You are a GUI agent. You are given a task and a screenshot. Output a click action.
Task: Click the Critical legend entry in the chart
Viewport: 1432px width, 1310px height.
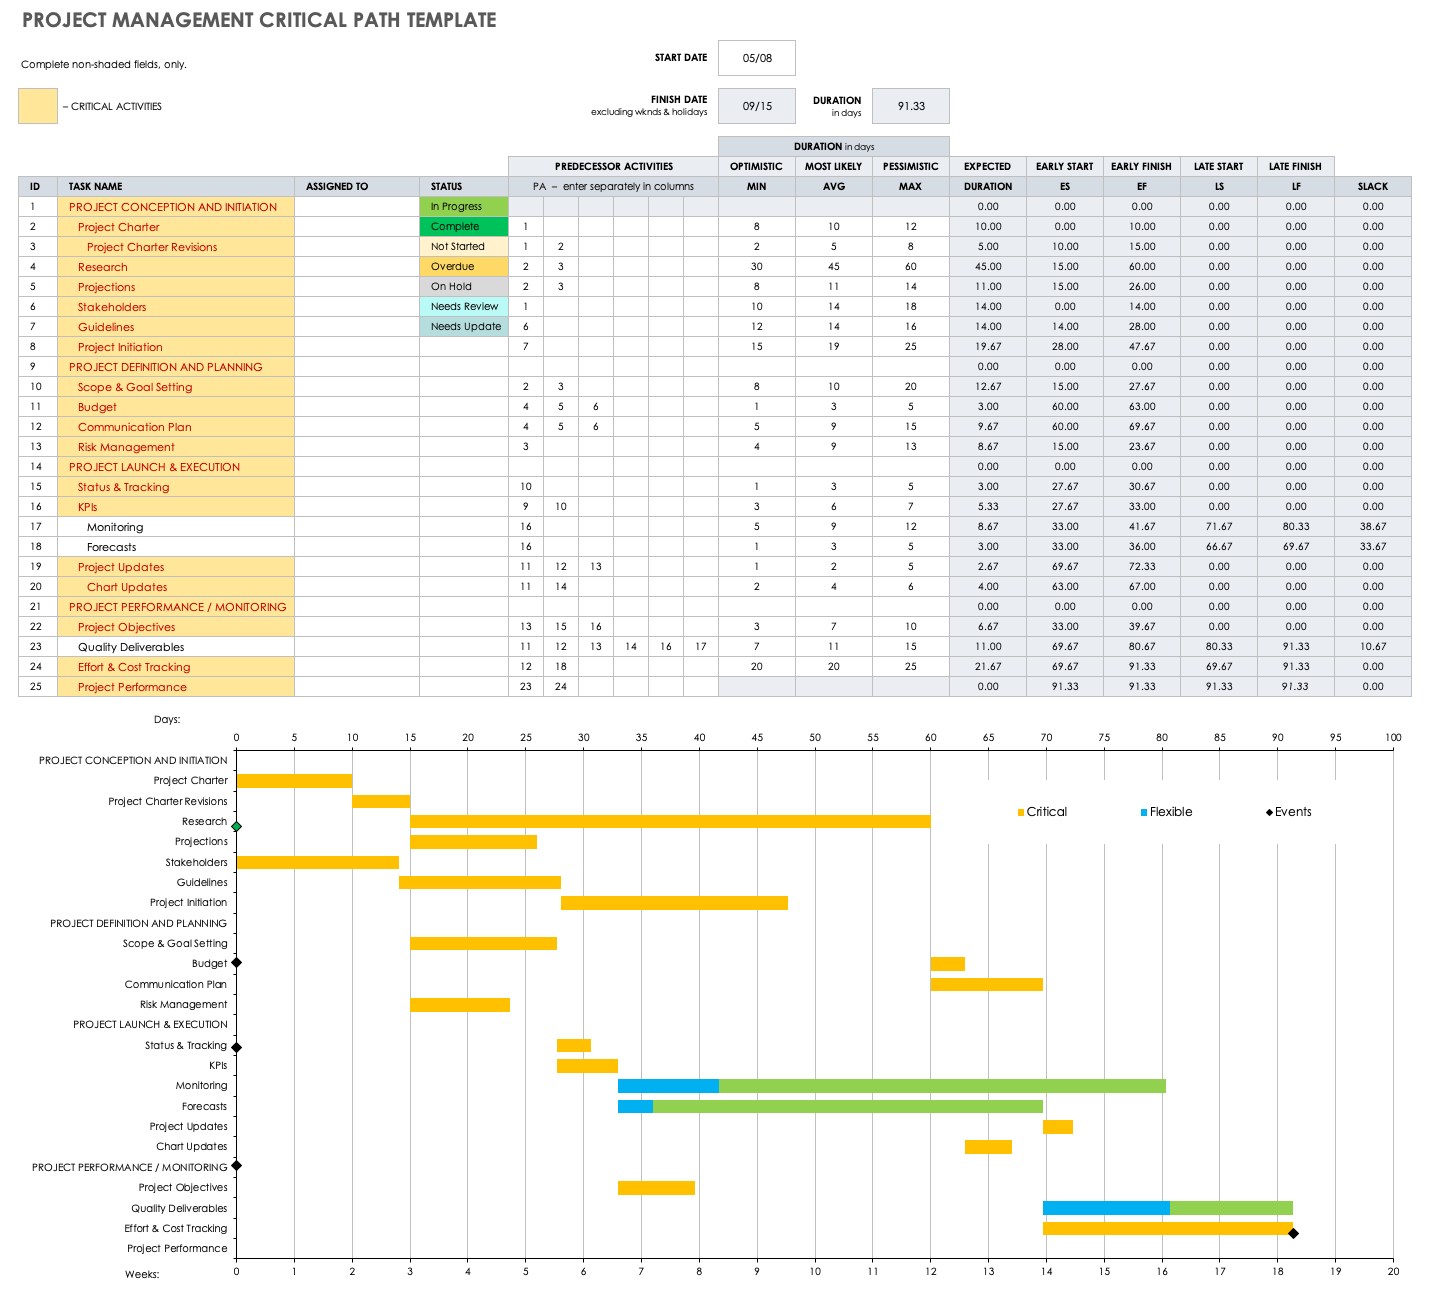[x=1042, y=812]
